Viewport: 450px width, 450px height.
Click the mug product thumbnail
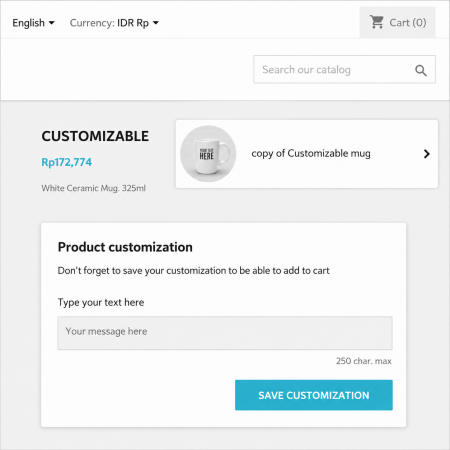click(x=208, y=154)
